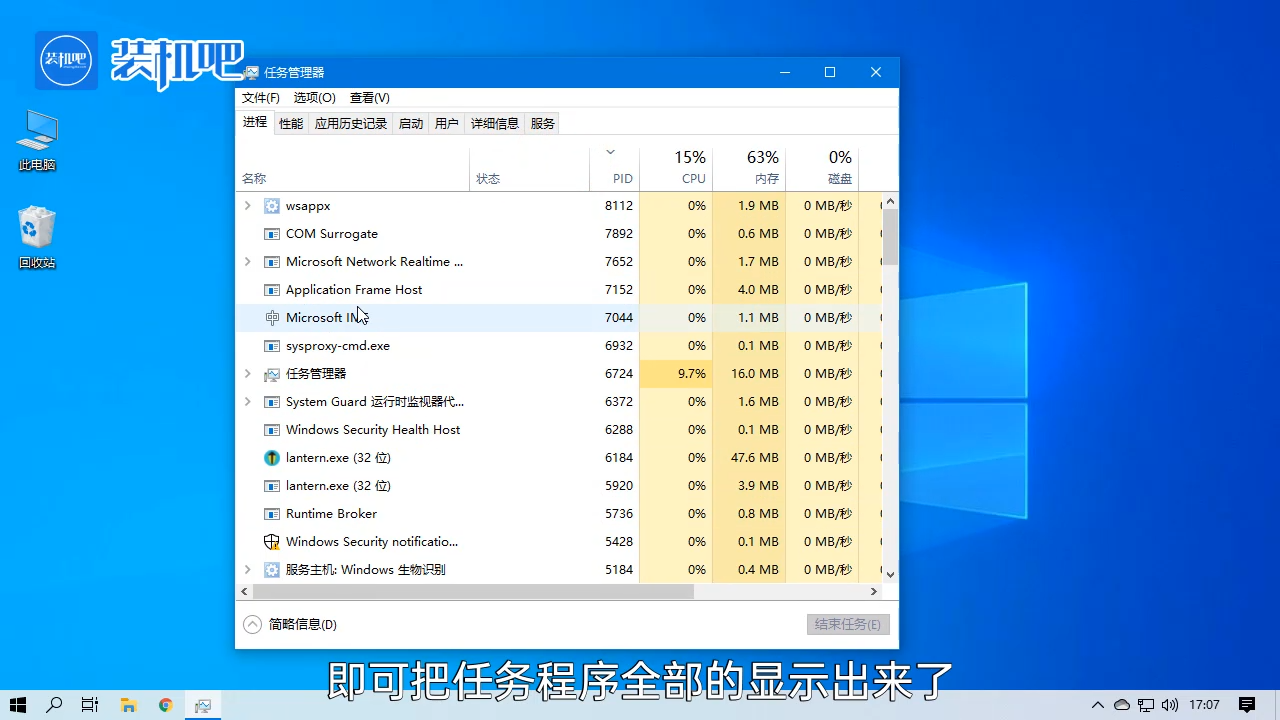Expand the System Guard process entry
The image size is (1280, 720).
248,402
